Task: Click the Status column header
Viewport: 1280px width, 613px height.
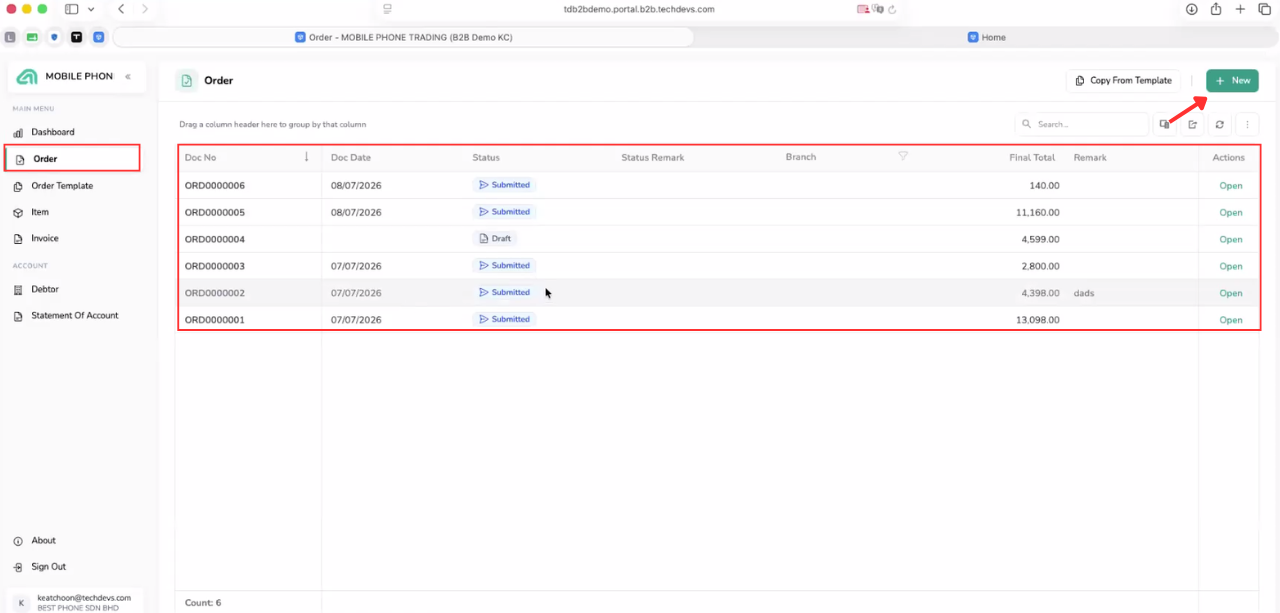Action: click(x=486, y=158)
